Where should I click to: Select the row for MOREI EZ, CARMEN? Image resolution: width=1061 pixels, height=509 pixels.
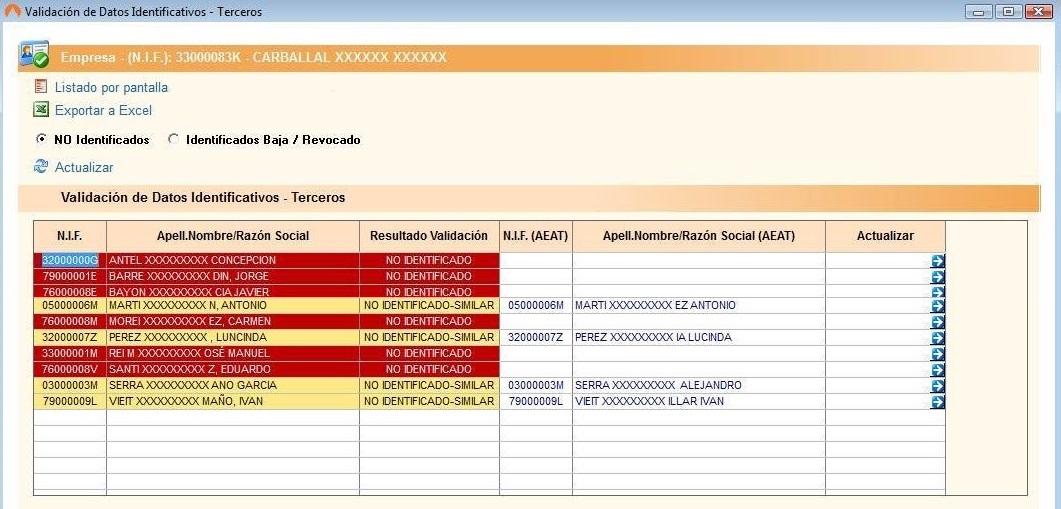(232, 322)
